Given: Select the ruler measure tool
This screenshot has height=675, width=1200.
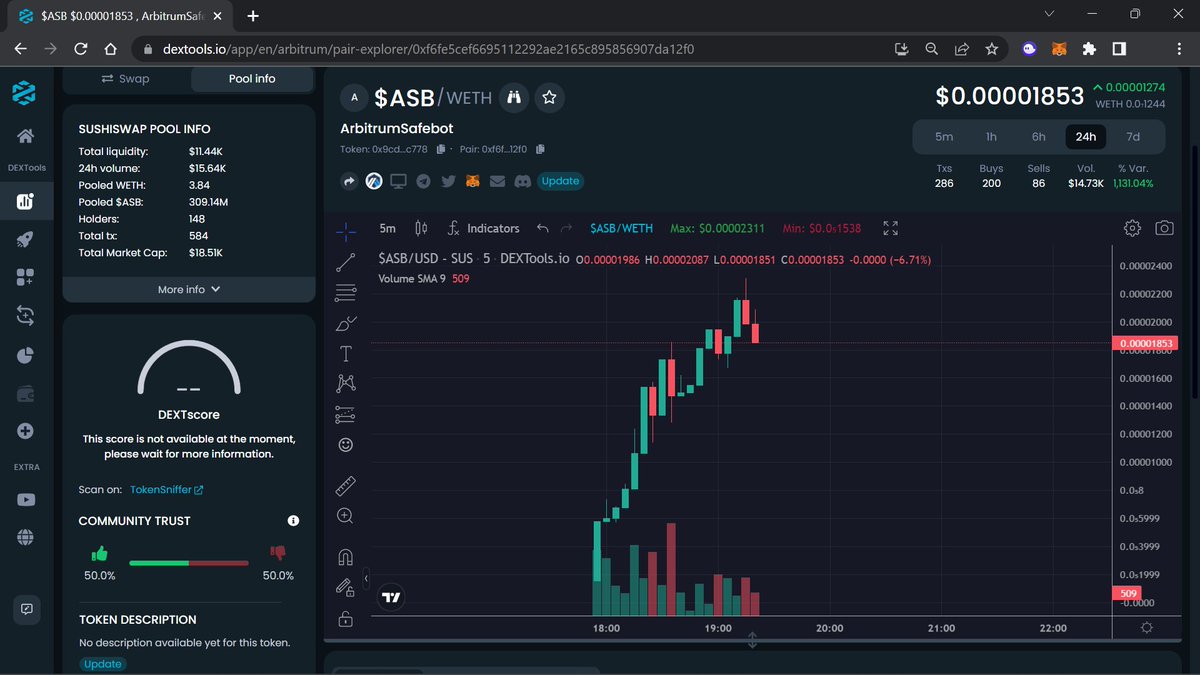Looking at the screenshot, I should [346, 486].
